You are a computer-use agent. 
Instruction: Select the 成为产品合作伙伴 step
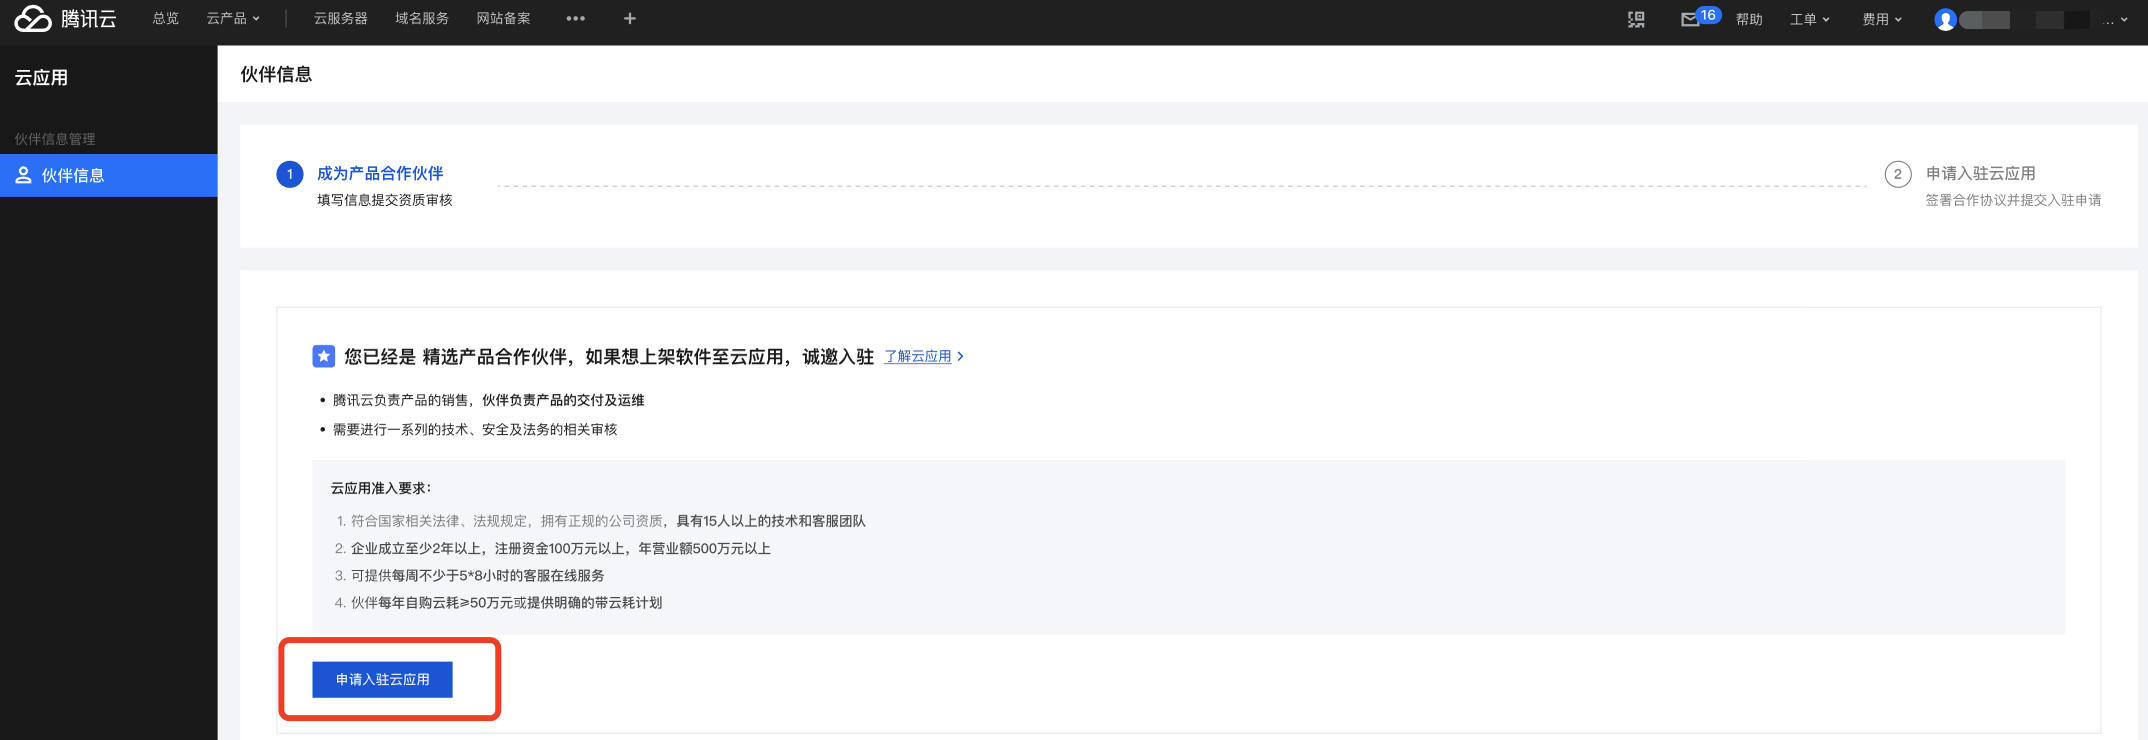point(380,174)
